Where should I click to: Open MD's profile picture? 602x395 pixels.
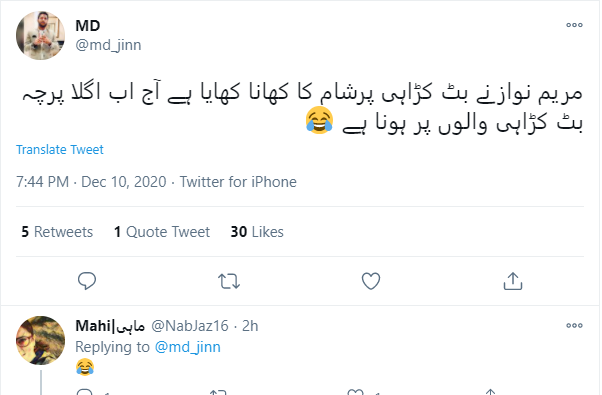(40, 35)
